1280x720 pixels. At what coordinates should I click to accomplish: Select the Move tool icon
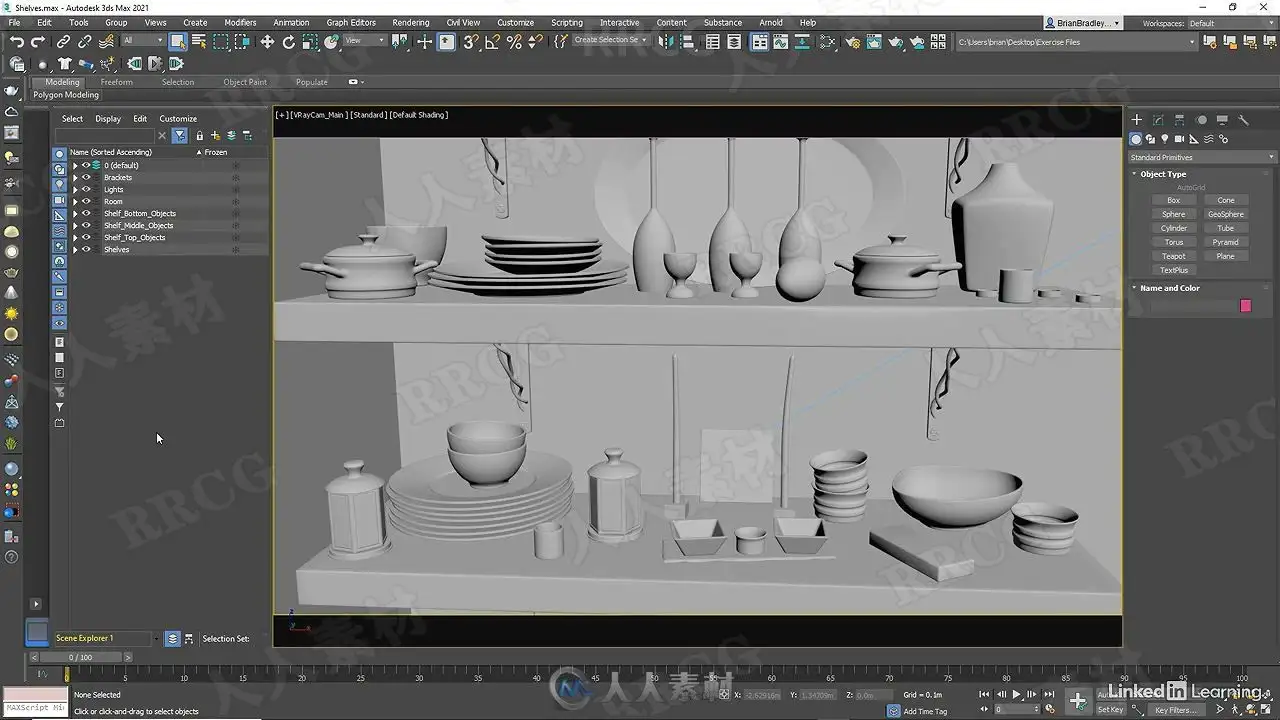point(267,42)
